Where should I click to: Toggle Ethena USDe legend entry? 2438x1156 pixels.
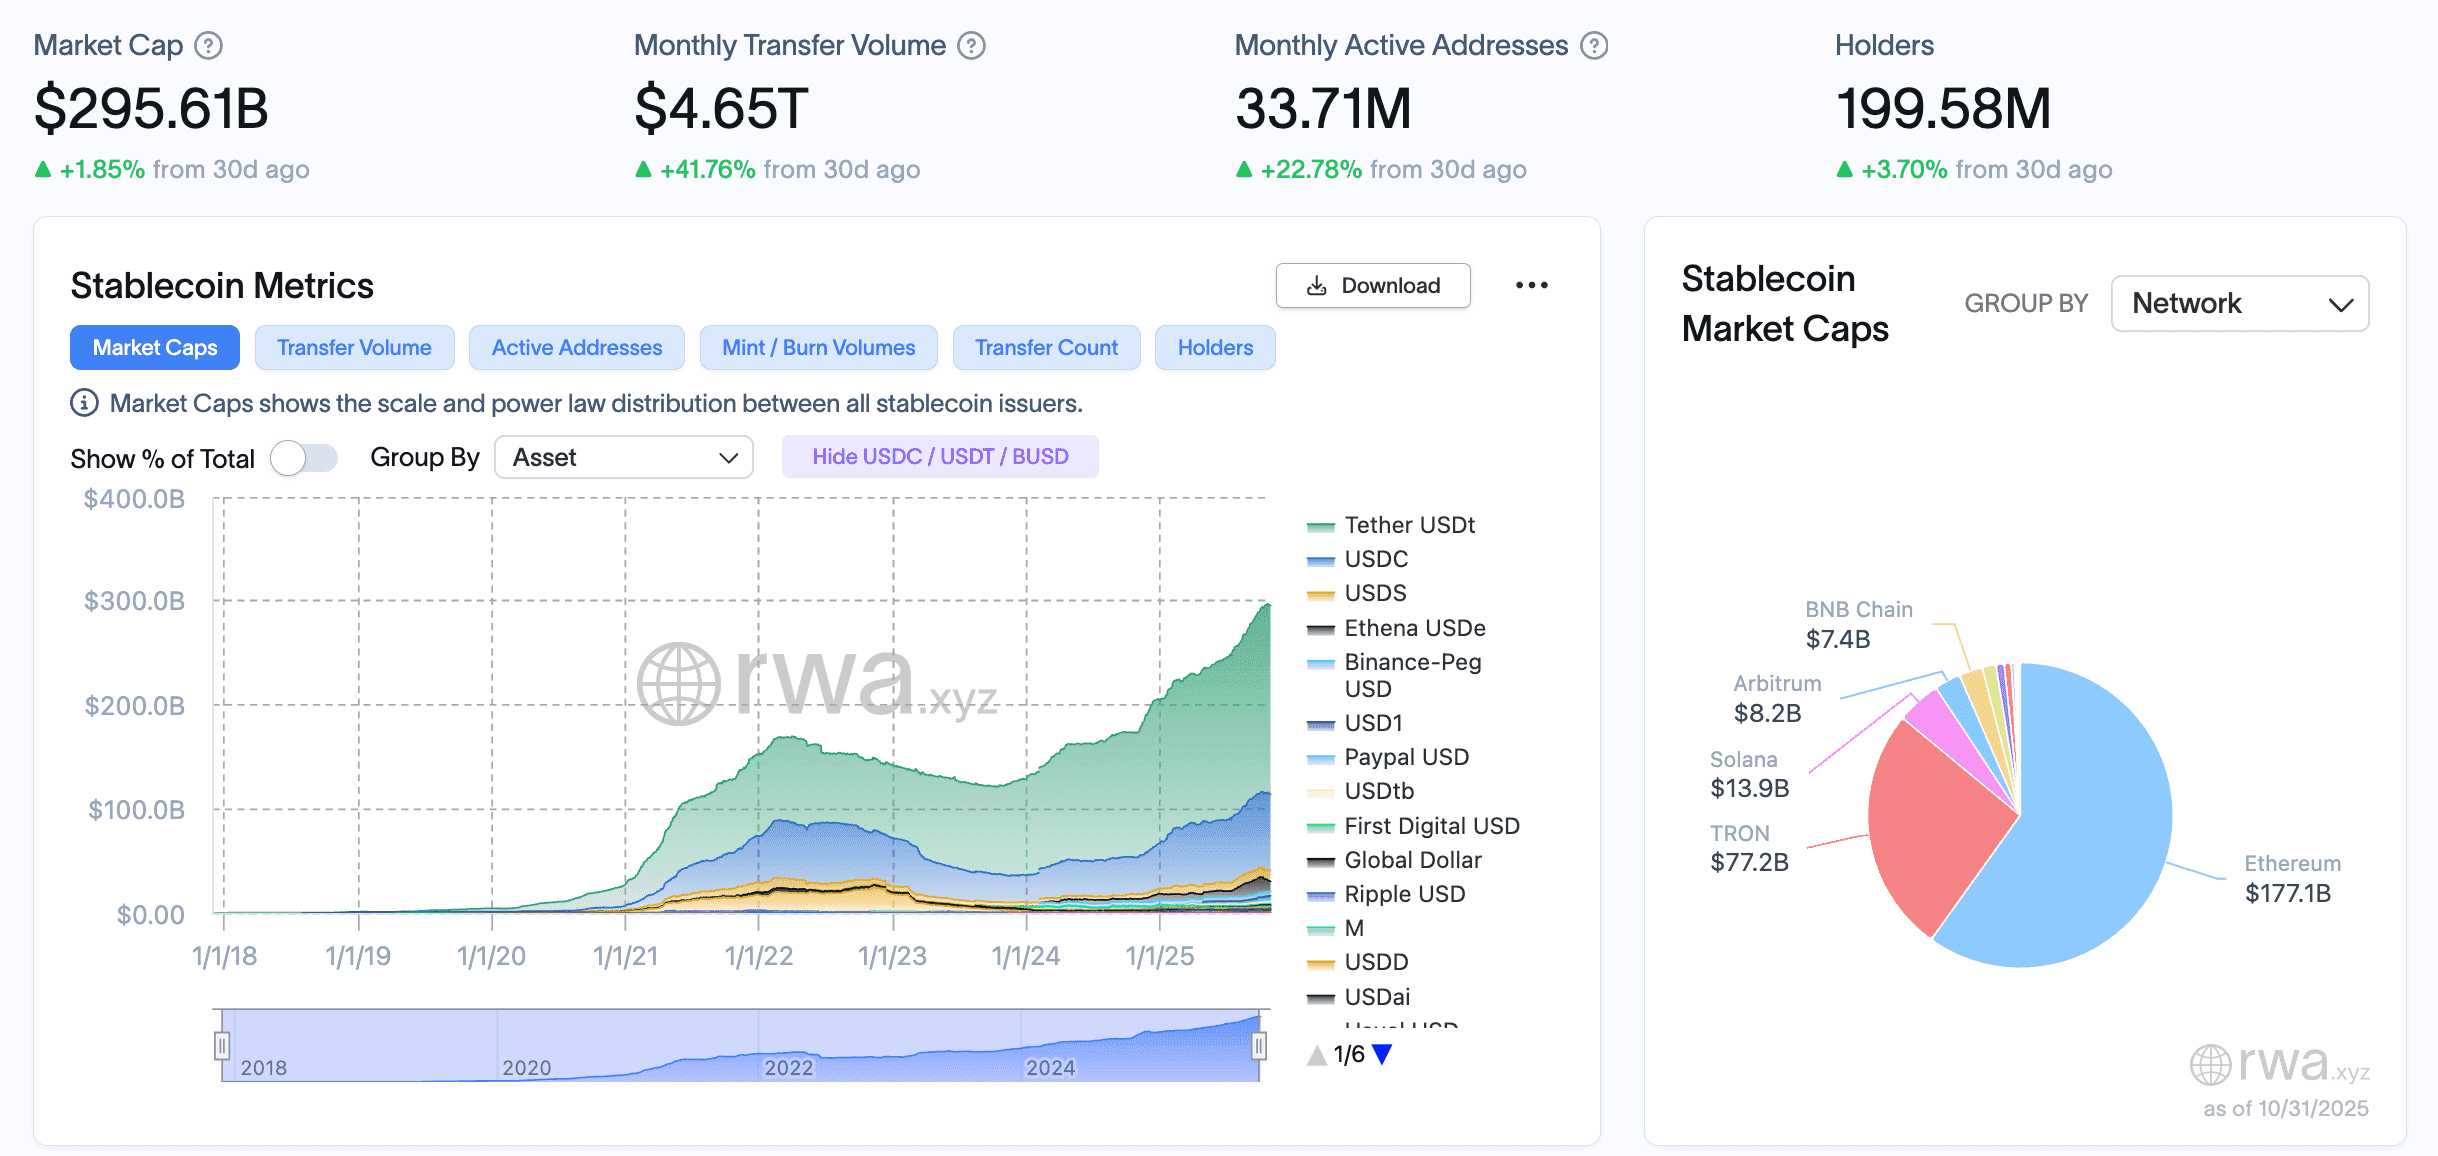click(x=1413, y=628)
